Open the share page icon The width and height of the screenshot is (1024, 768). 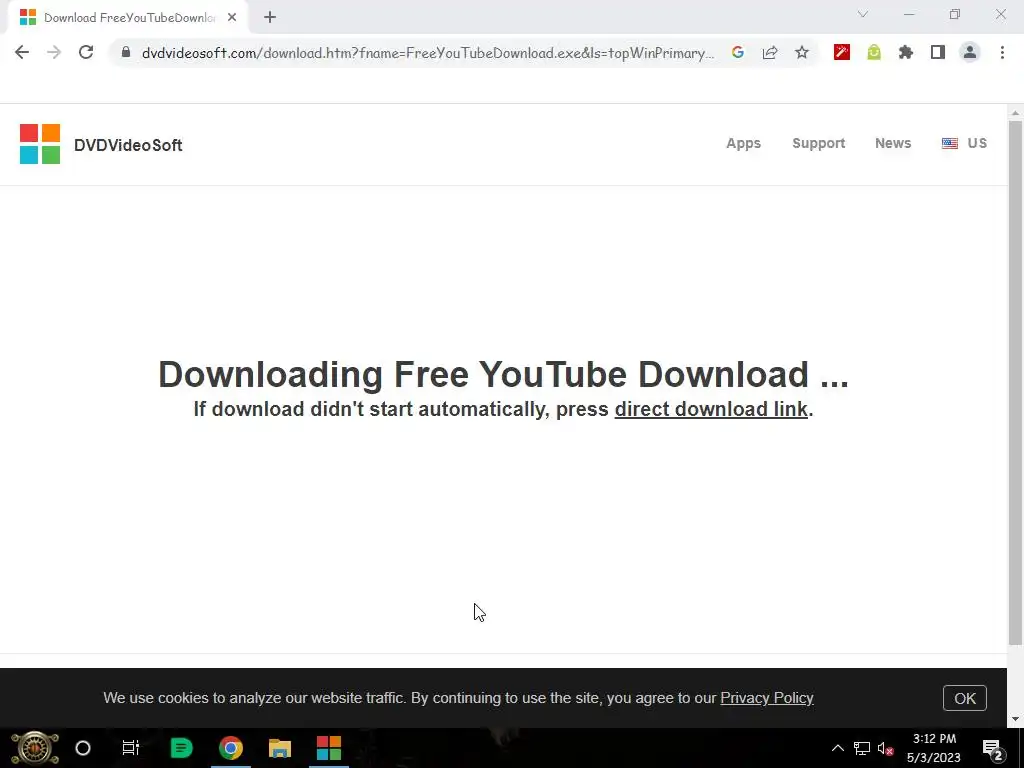(769, 52)
